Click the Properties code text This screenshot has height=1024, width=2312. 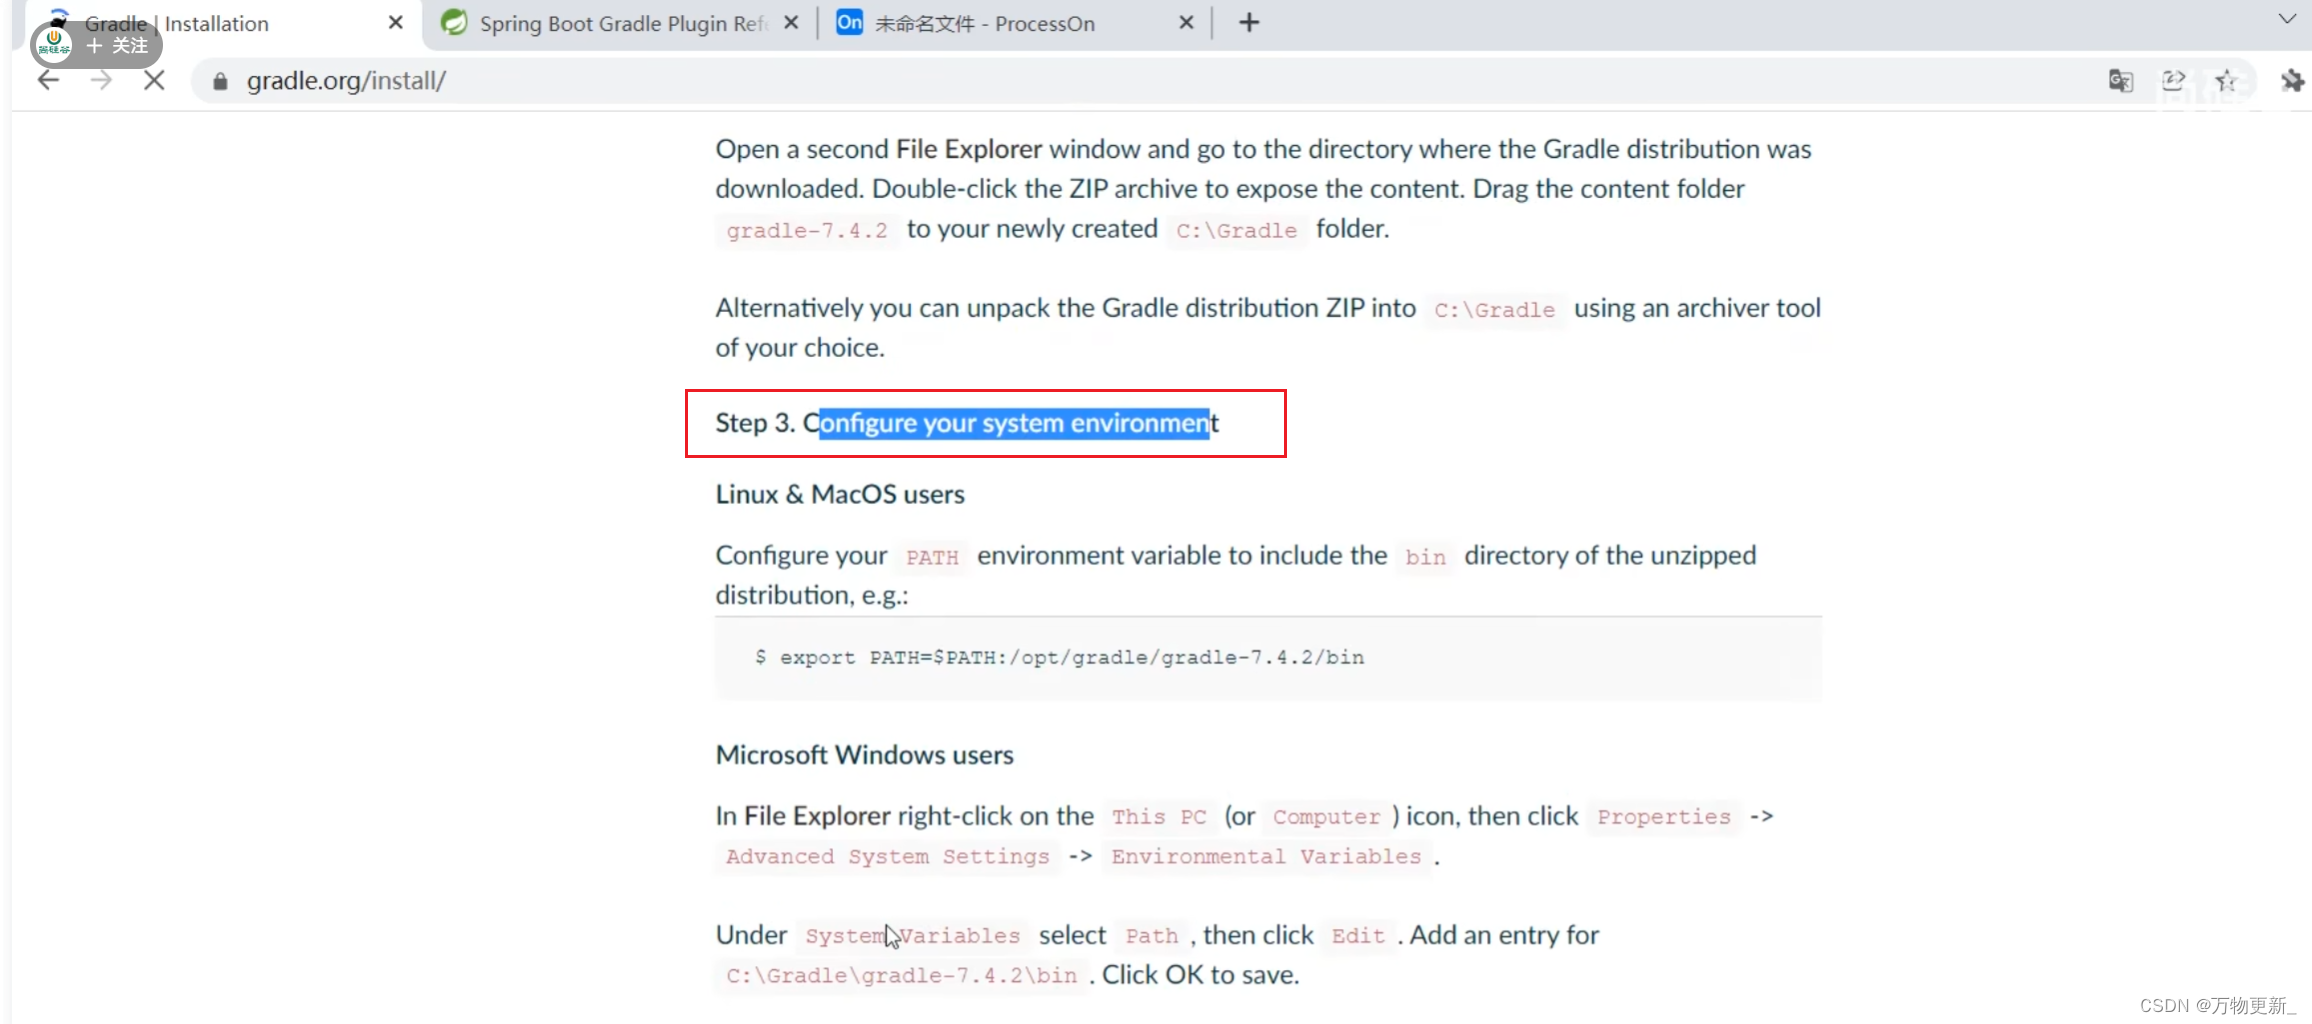tap(1664, 817)
